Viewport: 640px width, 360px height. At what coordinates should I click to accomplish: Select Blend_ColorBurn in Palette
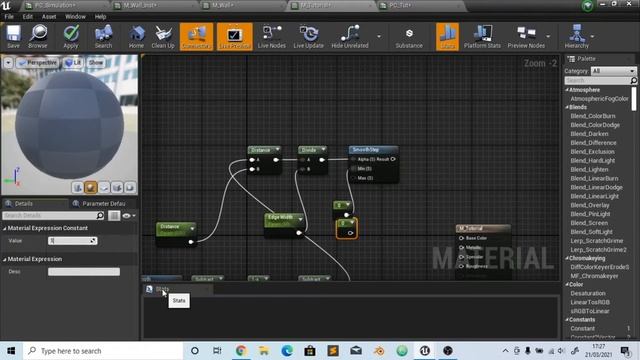(593, 116)
